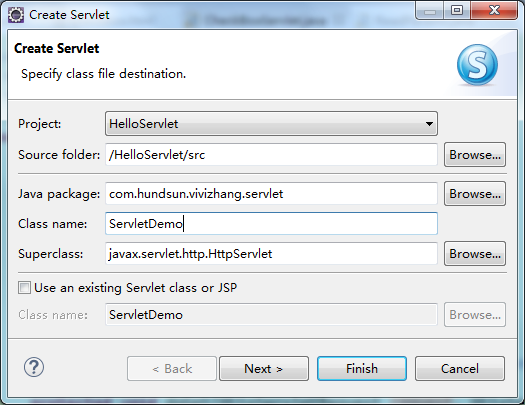Image resolution: width=525 pixels, height=405 pixels.
Task: Close the dialog with the X button
Action: (494, 11)
